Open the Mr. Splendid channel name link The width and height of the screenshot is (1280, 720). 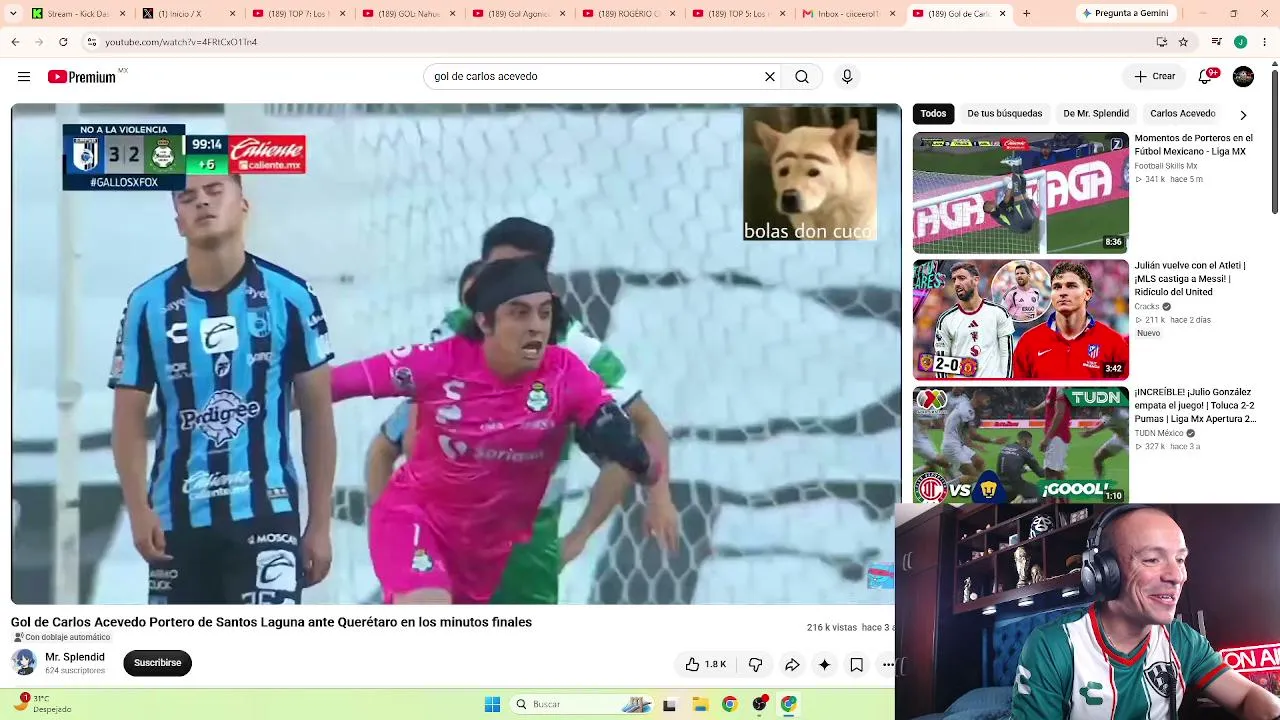[75, 657]
